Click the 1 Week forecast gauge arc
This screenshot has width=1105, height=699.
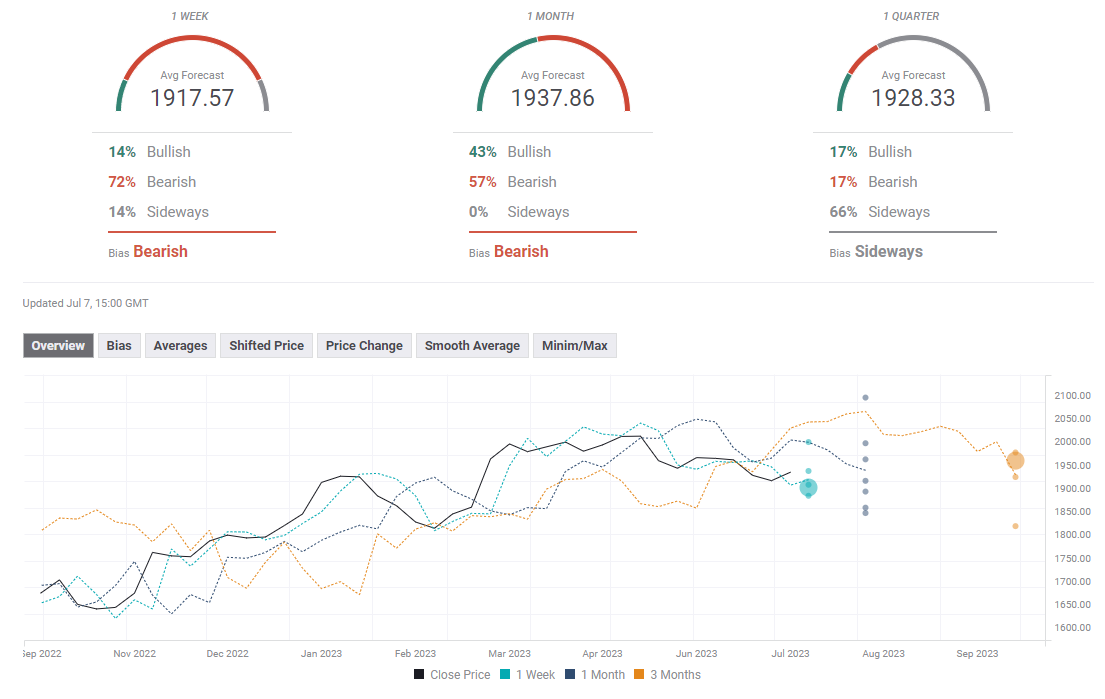(192, 40)
